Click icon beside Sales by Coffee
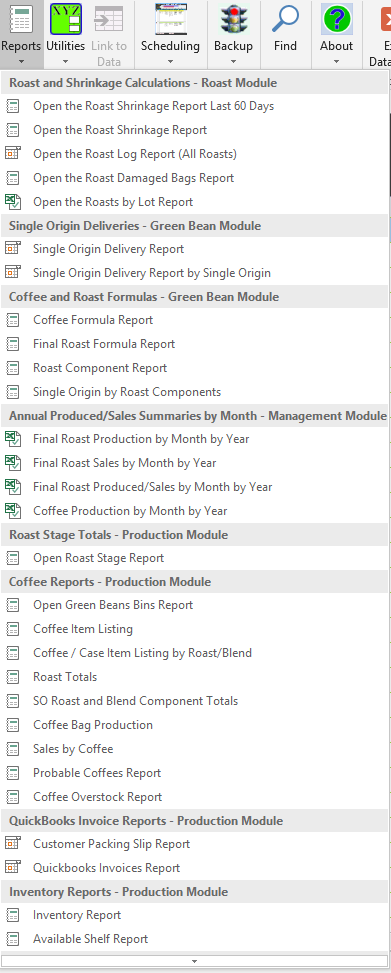391x973 pixels. click(13, 749)
